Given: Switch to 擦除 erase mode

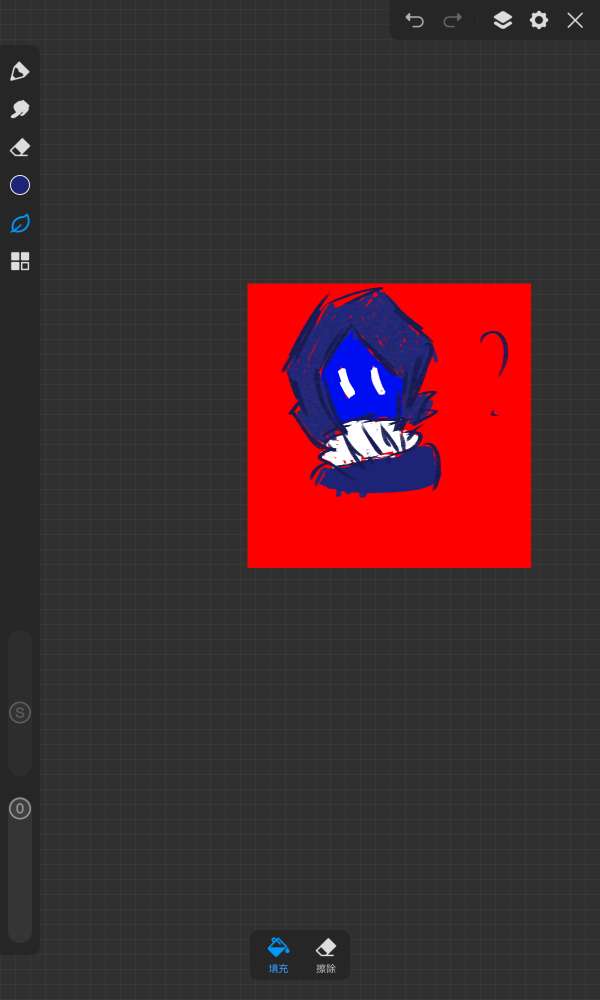Looking at the screenshot, I should point(326,955).
